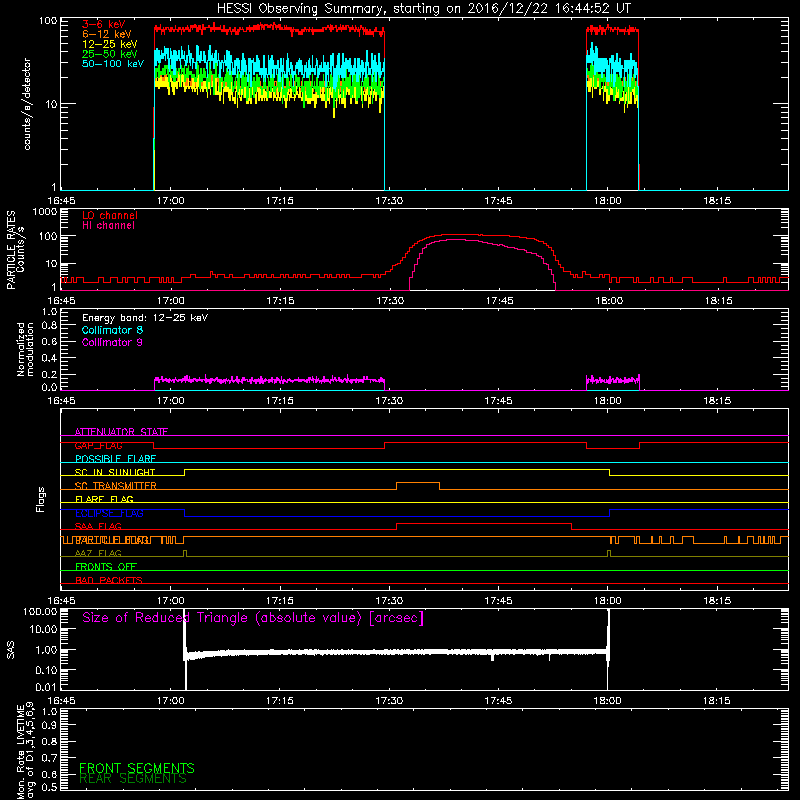Click the 17:30 time tick below the flags panel
Image resolution: width=800 pixels, height=800 pixels.
pyautogui.click(x=389, y=601)
